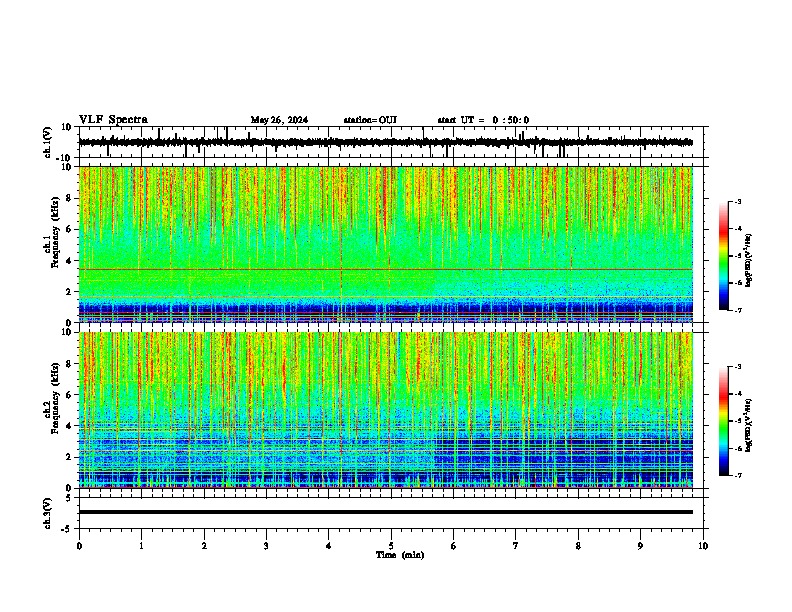Click the "ch.3(V)" bottom panel axis label
The width and height of the screenshot is (792, 612).
click(47, 513)
